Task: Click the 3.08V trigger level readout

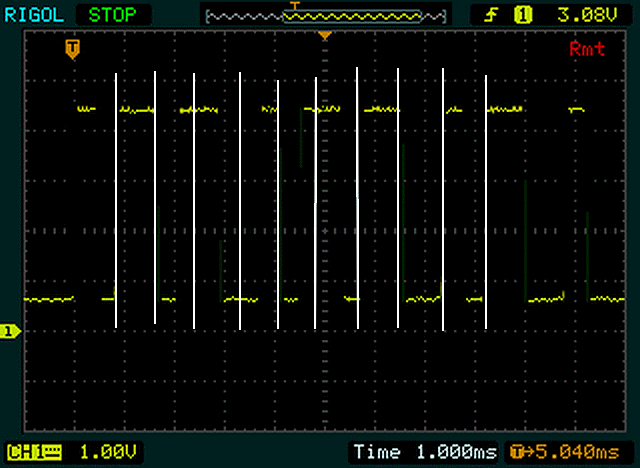Action: pyautogui.click(x=587, y=15)
